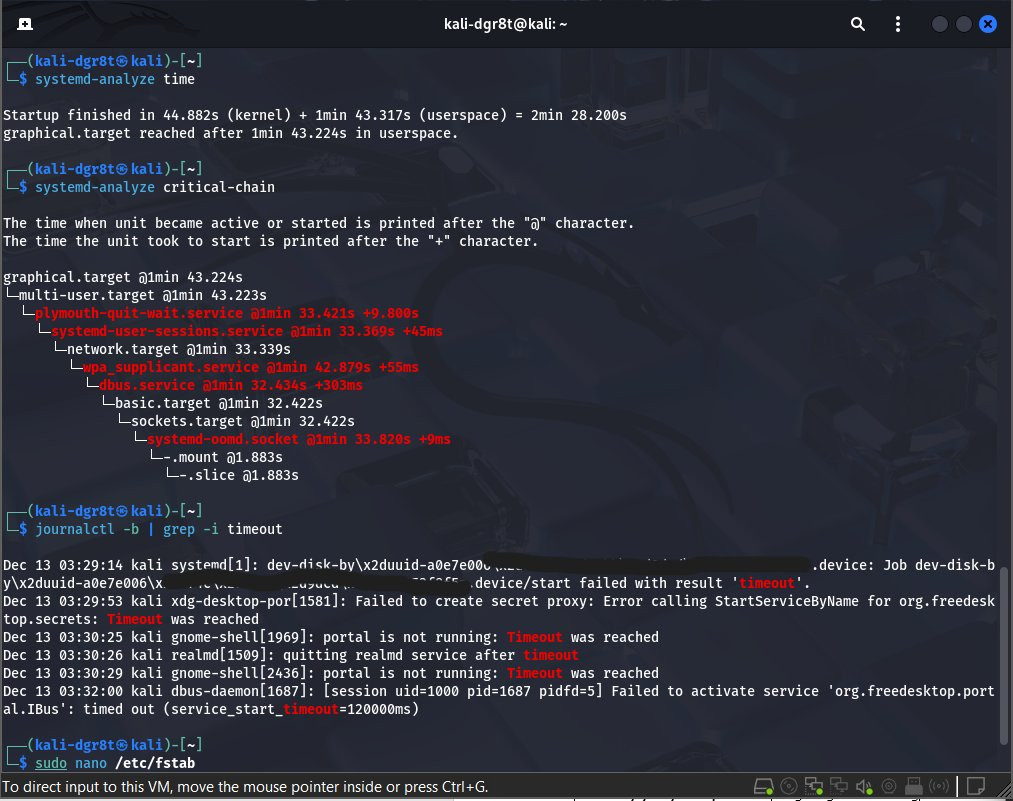Viewport: 1013px width, 801px height.
Task: Click the 'sudo nano /etc/fstab' command line
Action: 114,763
